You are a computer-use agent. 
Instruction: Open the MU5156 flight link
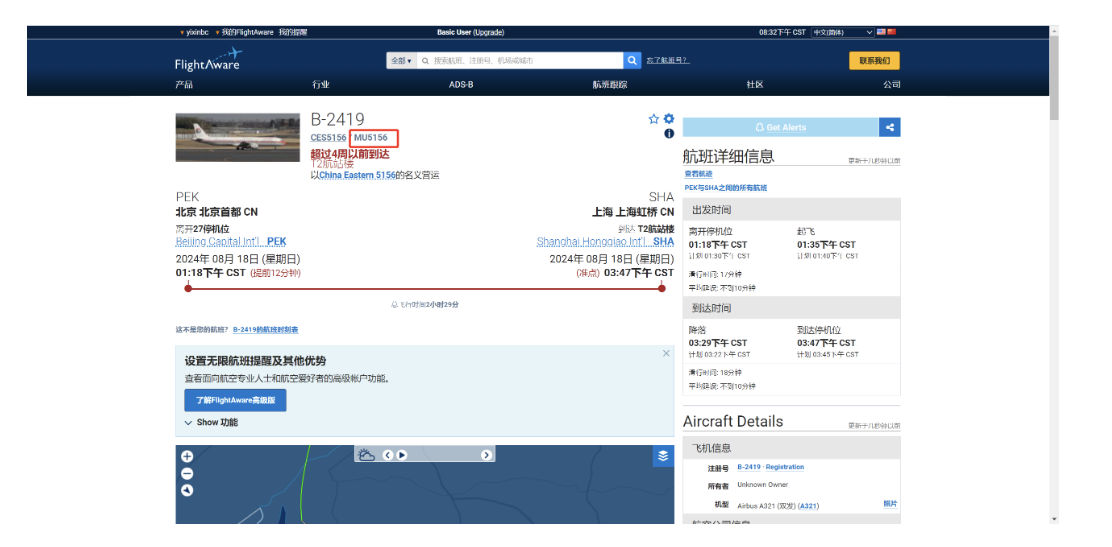(x=371, y=138)
